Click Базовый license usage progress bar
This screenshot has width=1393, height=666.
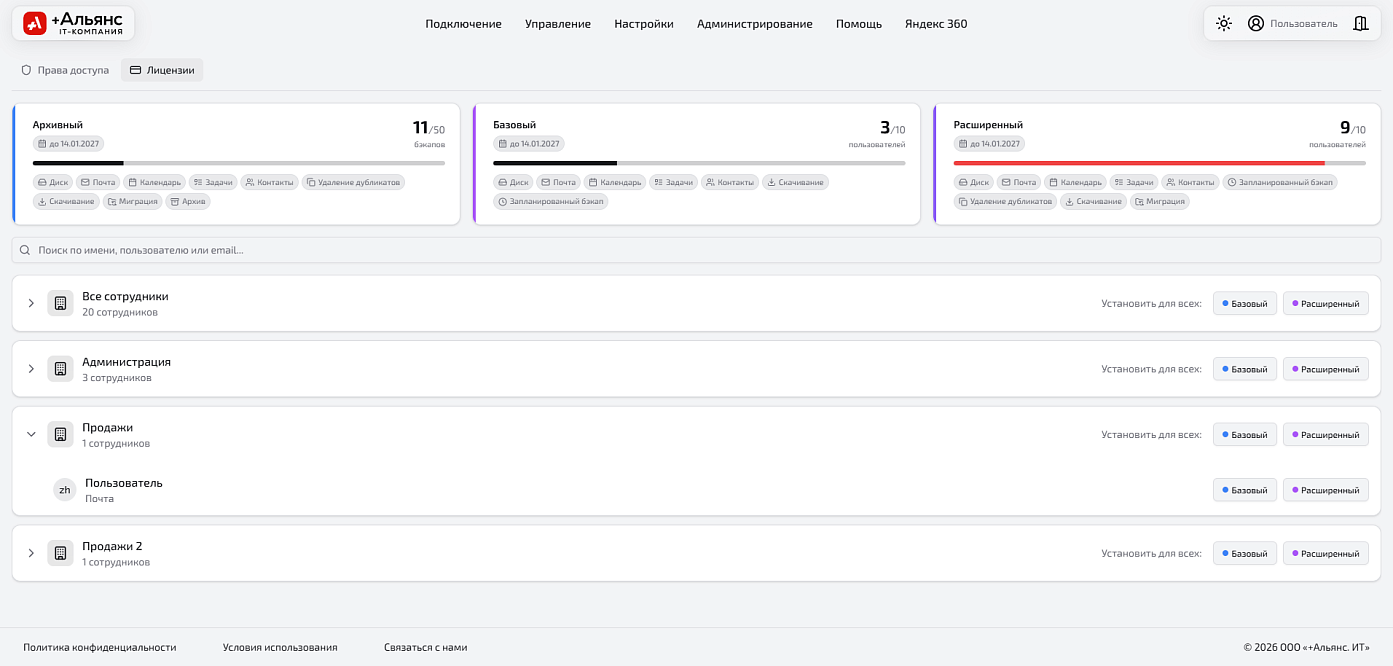tap(699, 163)
